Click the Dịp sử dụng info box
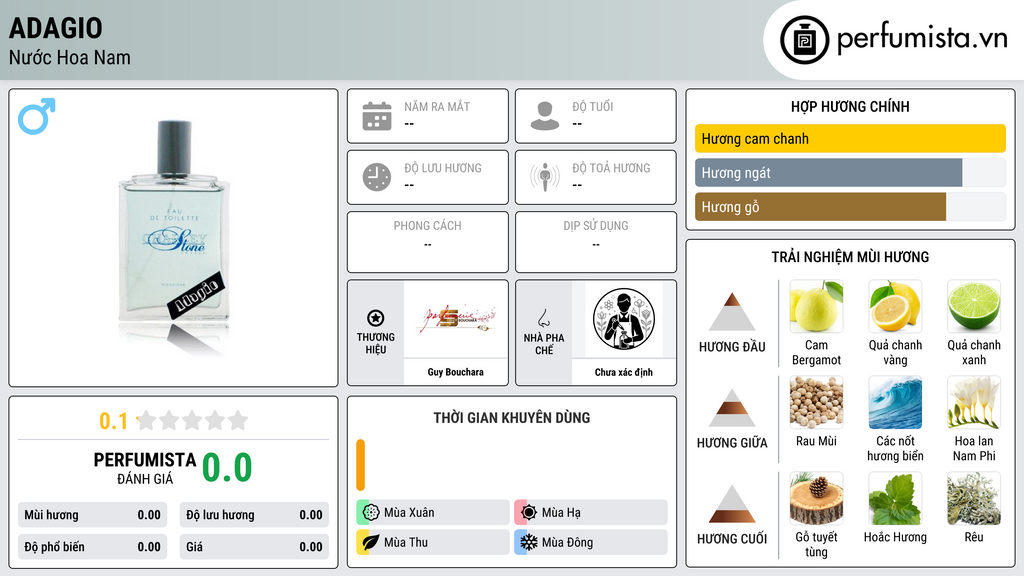The image size is (1024, 576). (596, 242)
